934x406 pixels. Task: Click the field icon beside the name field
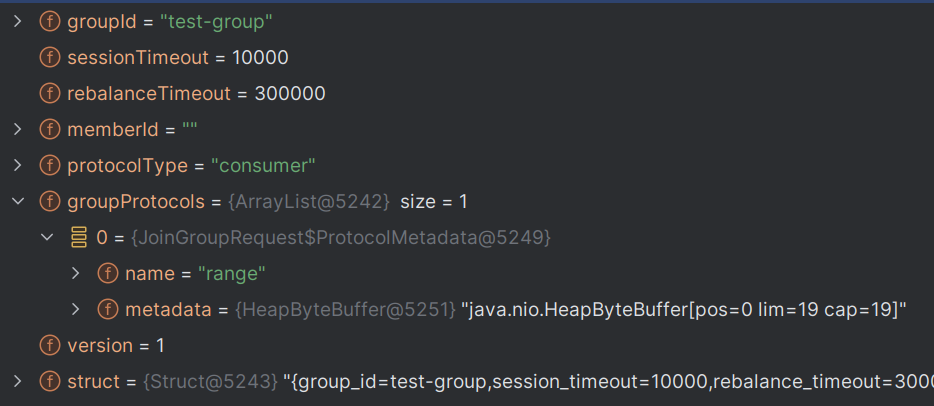[108, 274]
